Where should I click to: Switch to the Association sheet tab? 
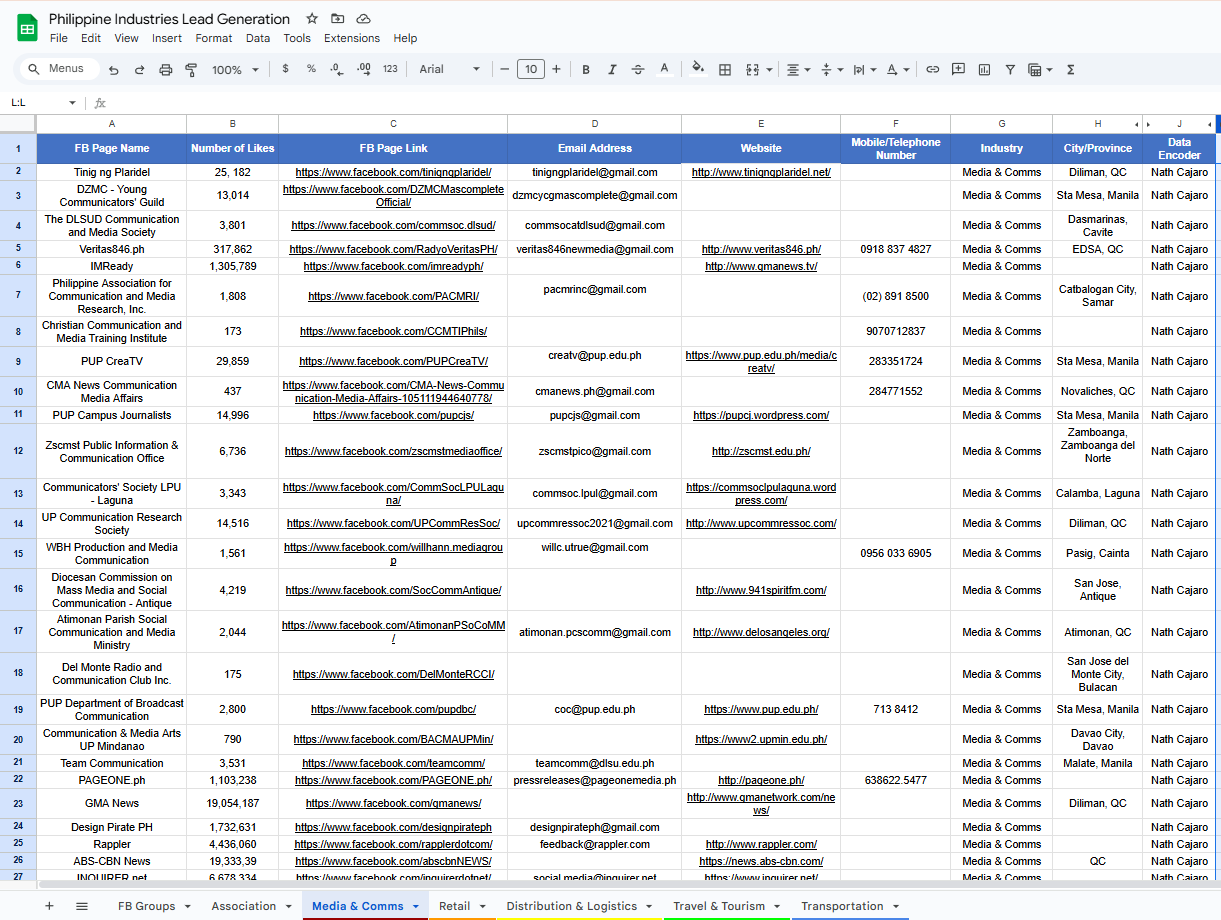[x=243, y=906]
